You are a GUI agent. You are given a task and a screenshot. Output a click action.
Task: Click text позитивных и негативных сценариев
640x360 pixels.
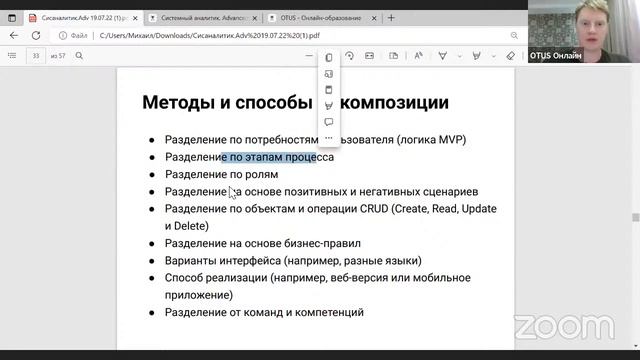pos(381,191)
